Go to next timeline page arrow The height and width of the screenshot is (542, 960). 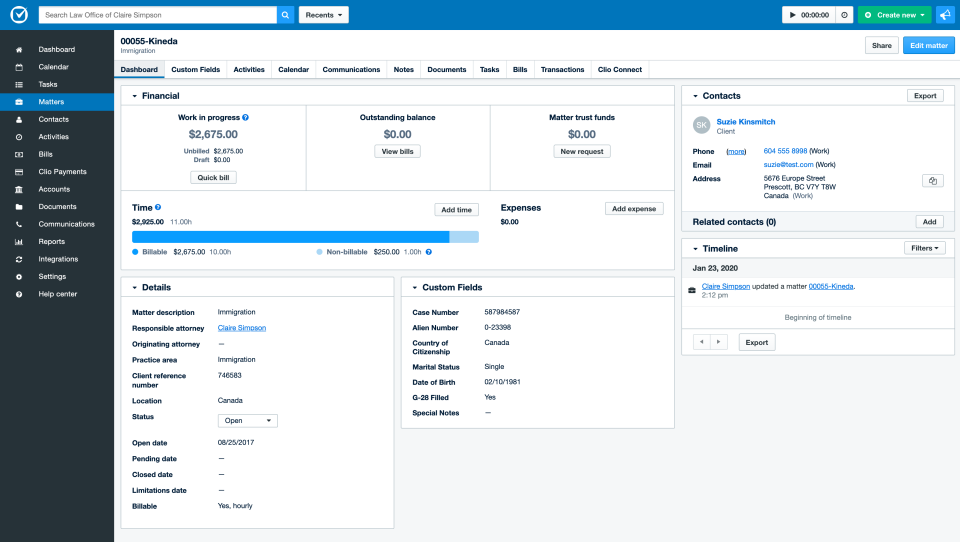click(719, 342)
